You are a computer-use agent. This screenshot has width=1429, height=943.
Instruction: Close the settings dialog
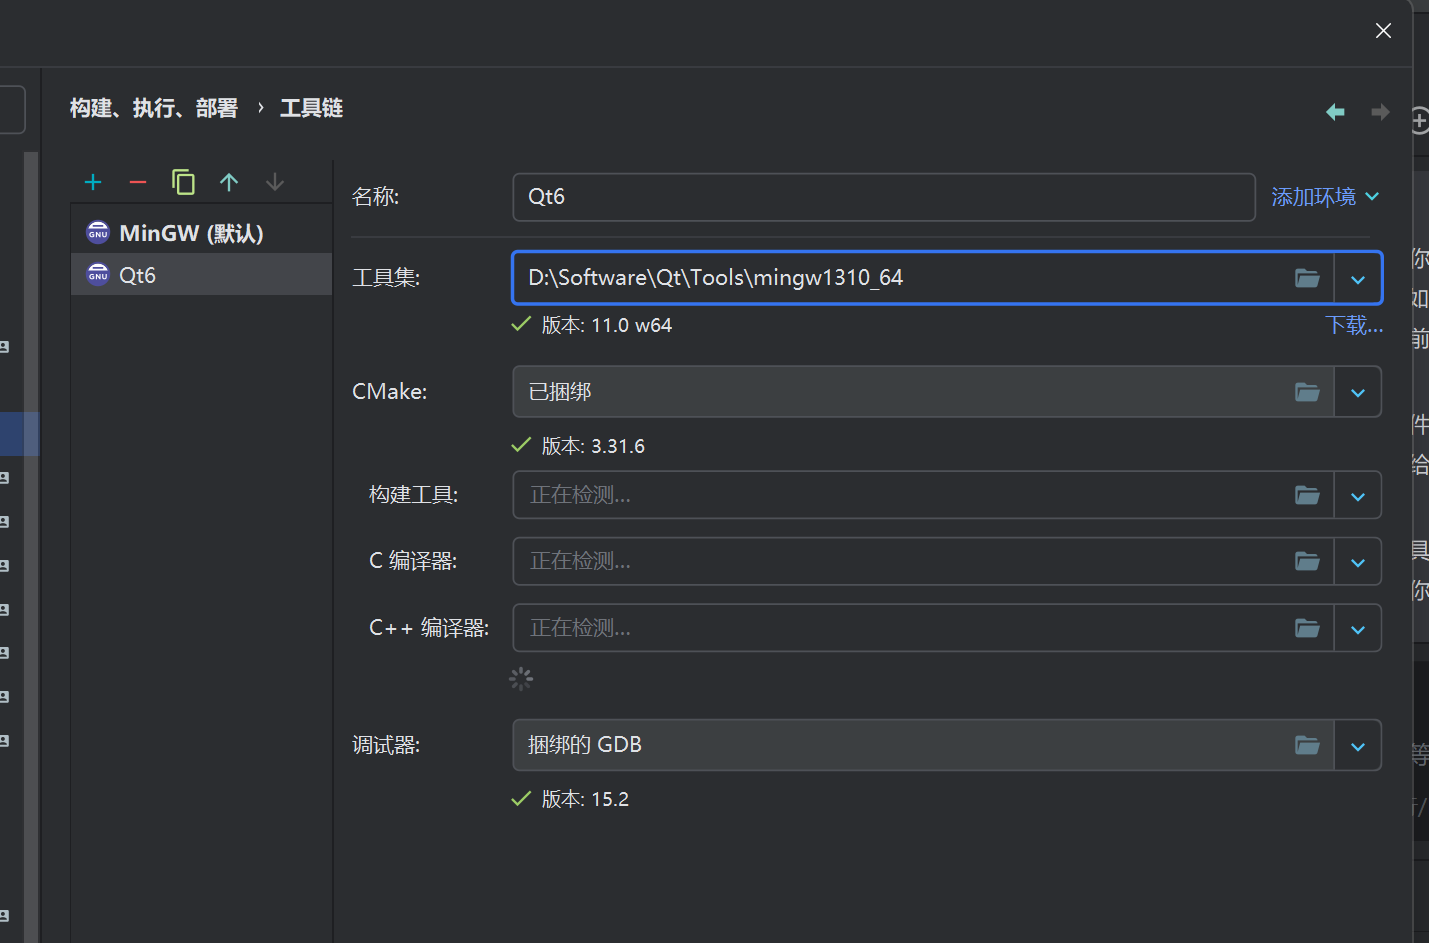point(1383,31)
